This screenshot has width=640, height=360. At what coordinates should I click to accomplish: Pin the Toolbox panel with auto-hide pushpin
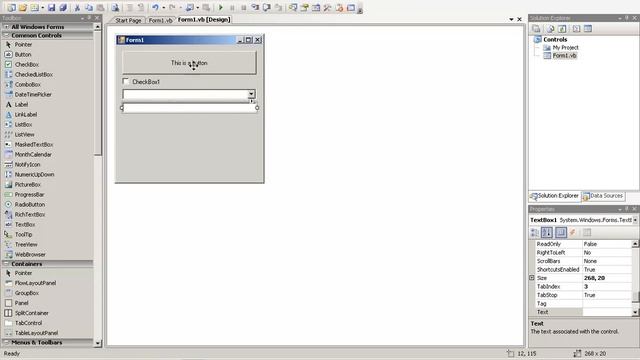[89, 18]
